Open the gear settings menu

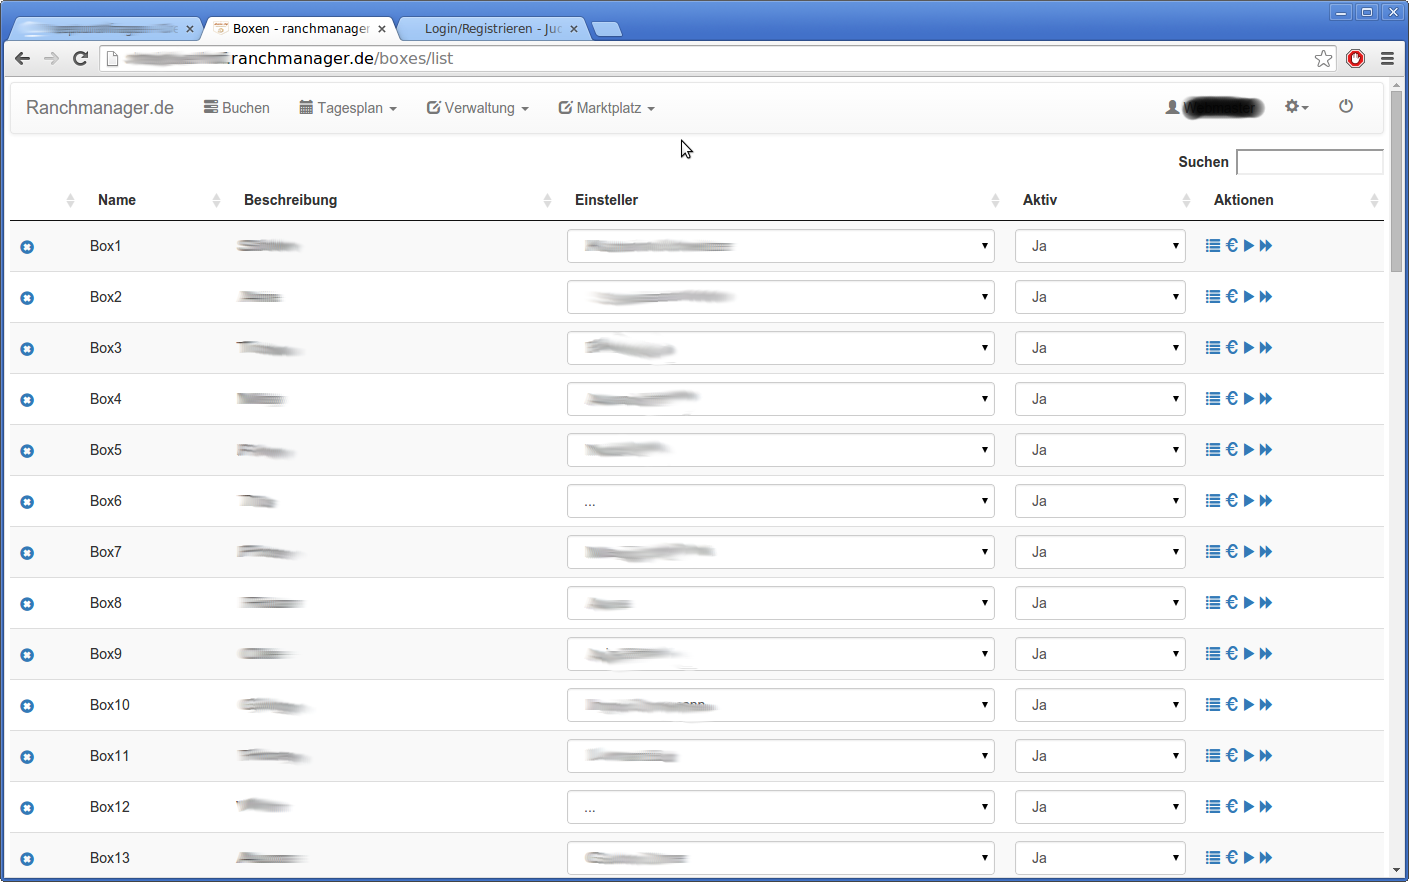point(1296,106)
